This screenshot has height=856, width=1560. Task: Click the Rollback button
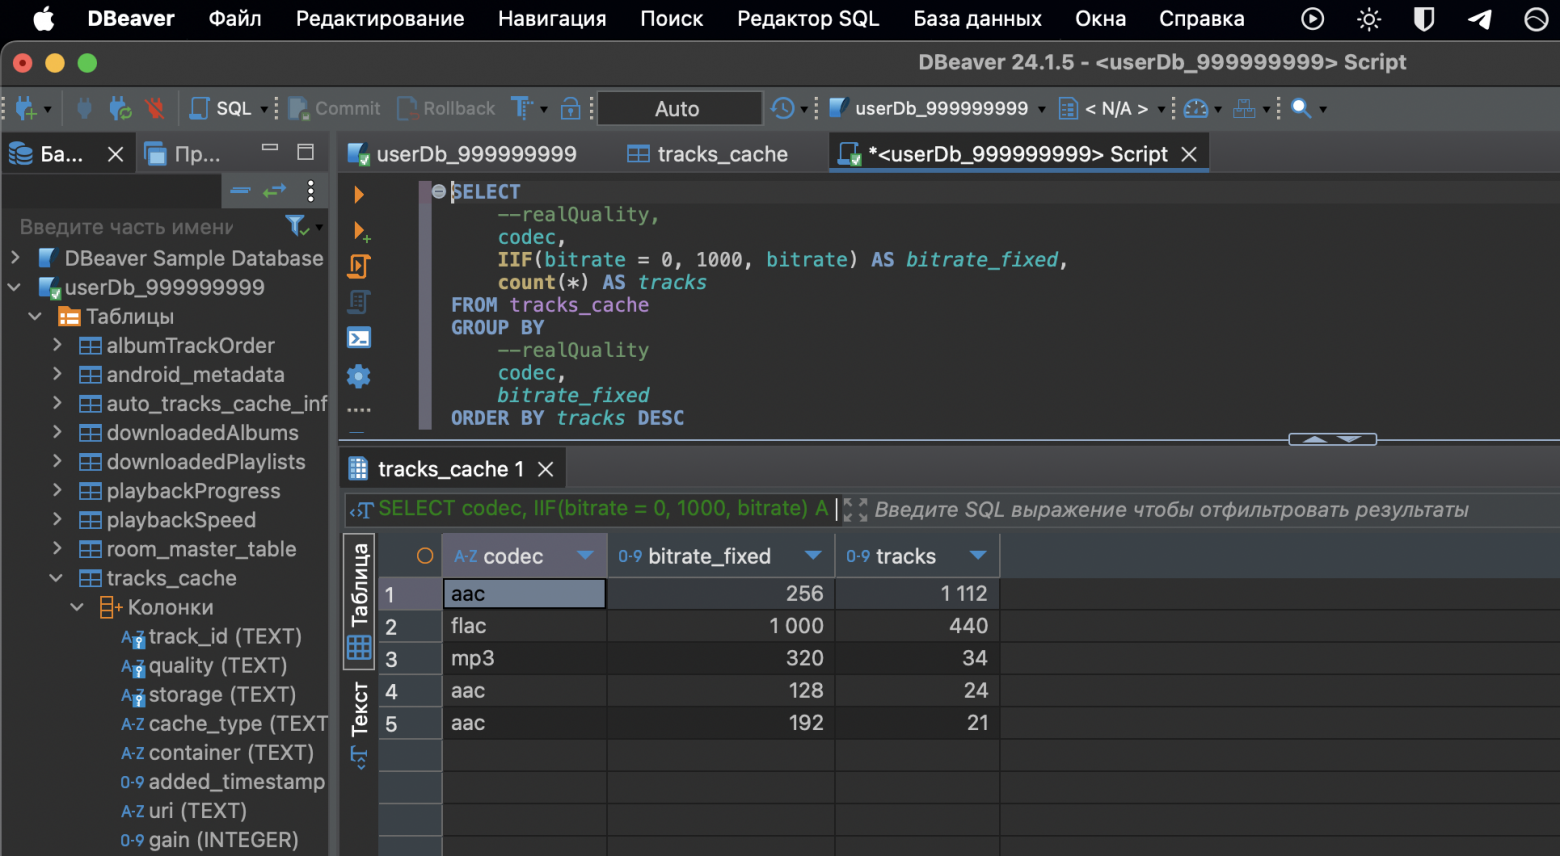(x=446, y=108)
